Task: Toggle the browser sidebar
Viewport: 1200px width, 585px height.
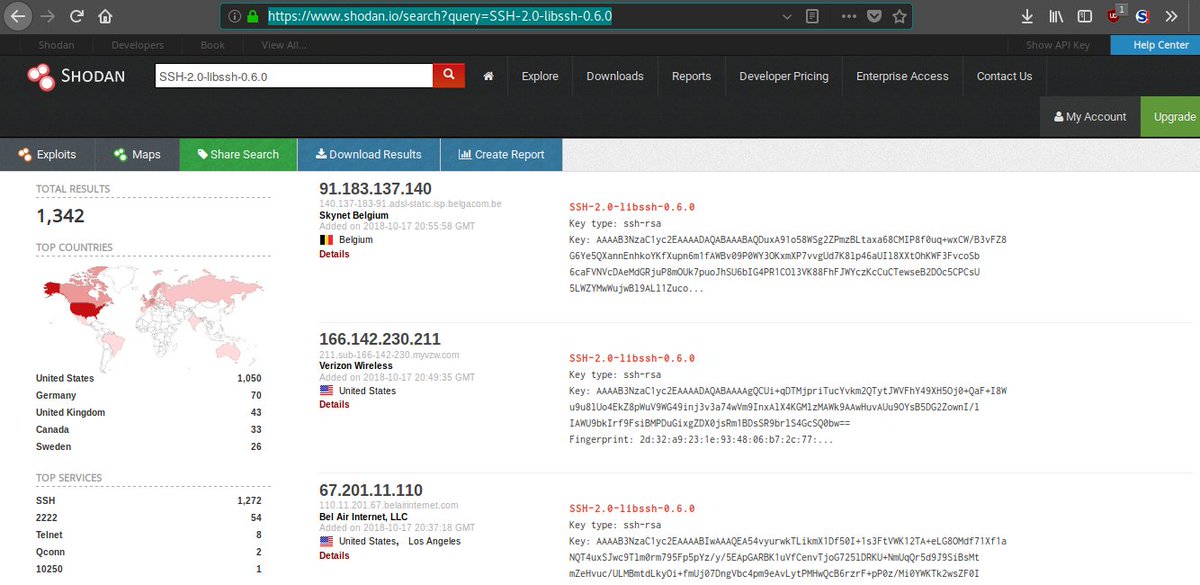Action: tap(1084, 16)
